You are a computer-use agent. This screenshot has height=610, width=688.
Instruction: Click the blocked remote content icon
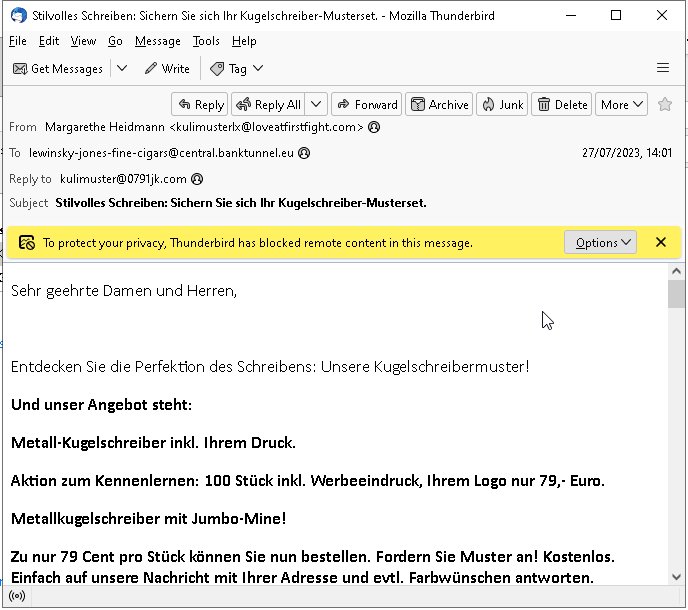pos(27,243)
